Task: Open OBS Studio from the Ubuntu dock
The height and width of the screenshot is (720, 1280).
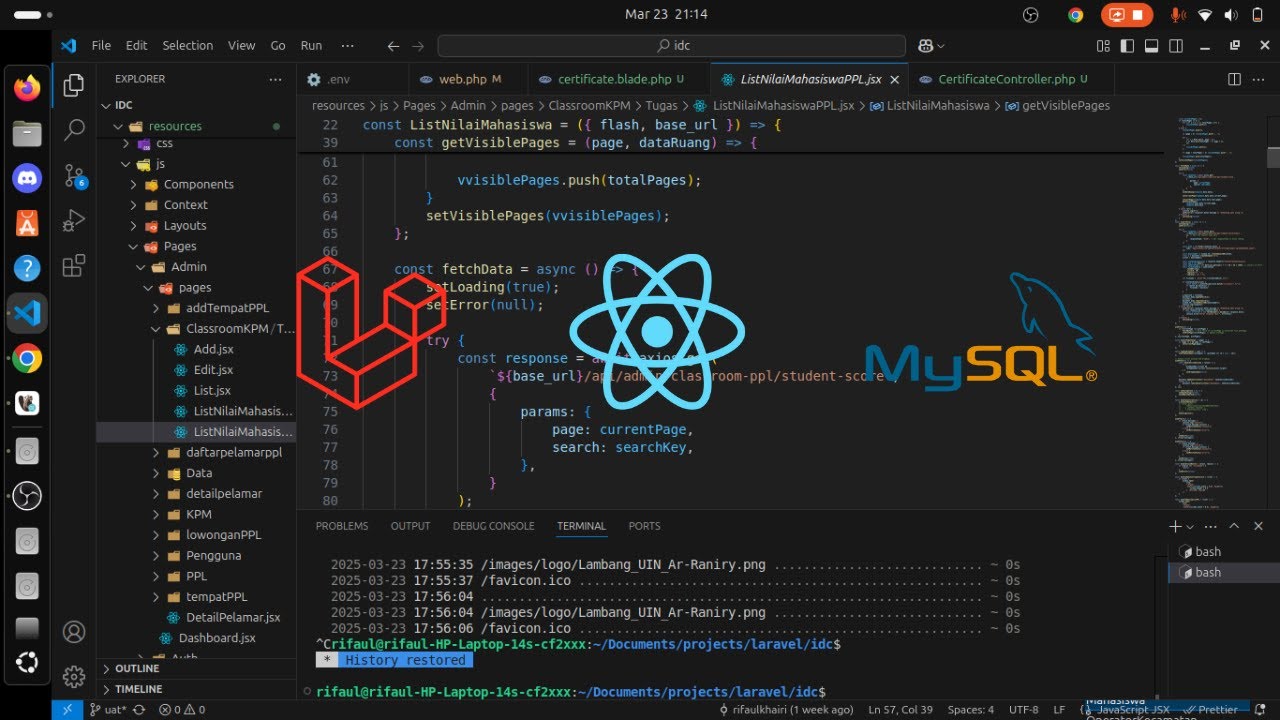Action: [x=27, y=495]
